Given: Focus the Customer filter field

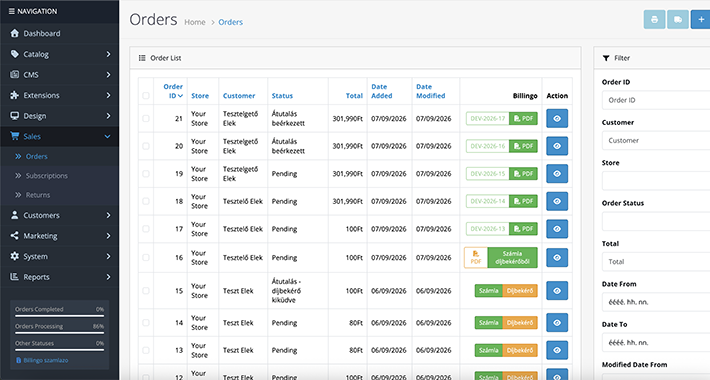Looking at the screenshot, I should point(656,140).
